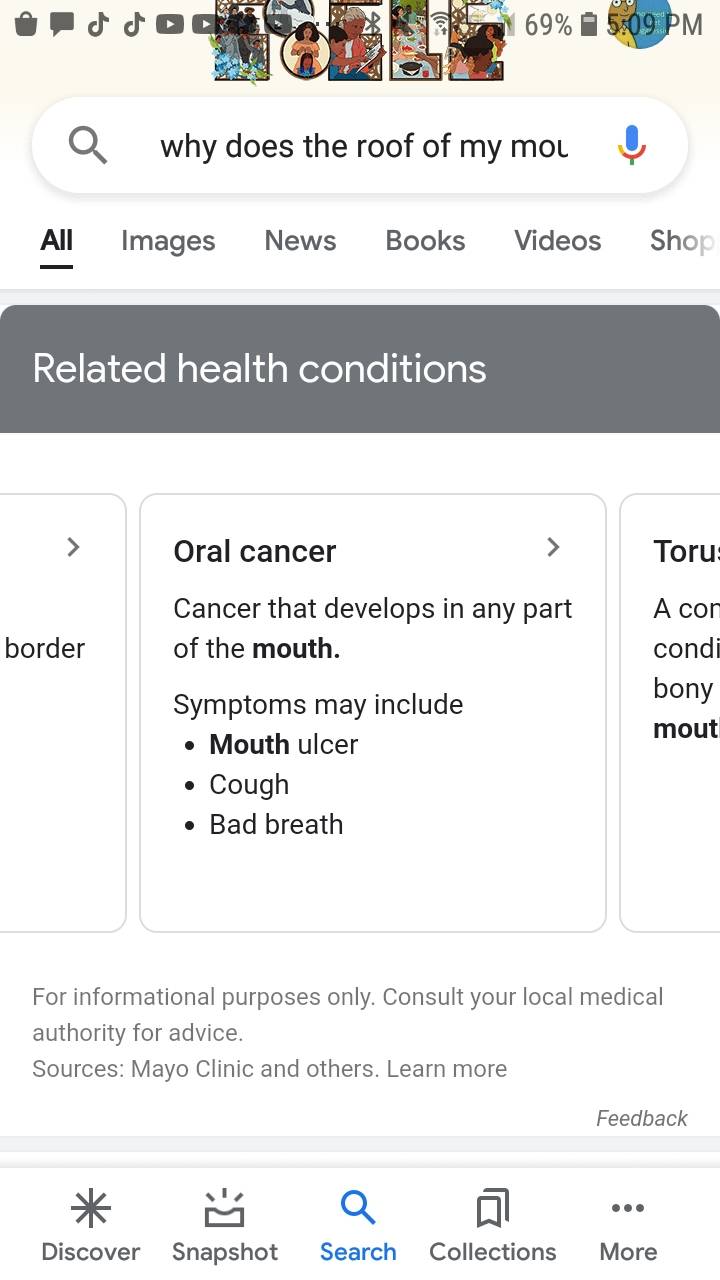Open the Learn more link

(447, 1068)
